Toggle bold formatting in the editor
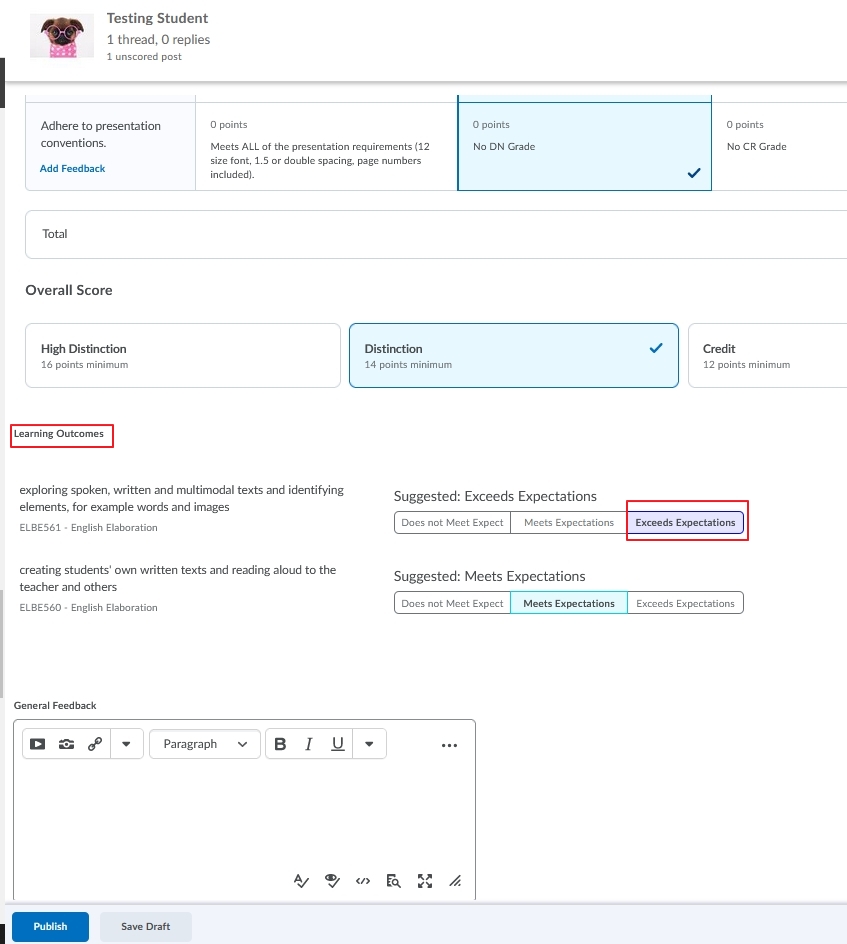 coord(280,744)
